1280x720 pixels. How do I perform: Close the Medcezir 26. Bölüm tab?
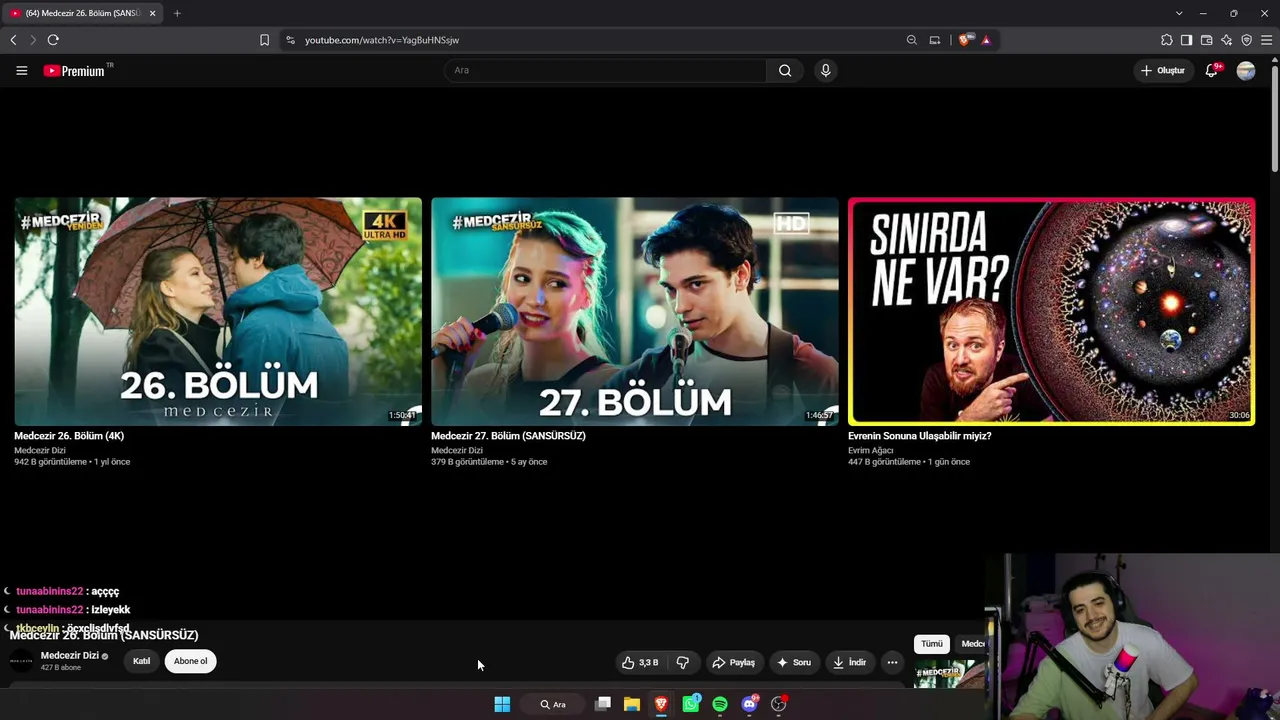click(152, 13)
